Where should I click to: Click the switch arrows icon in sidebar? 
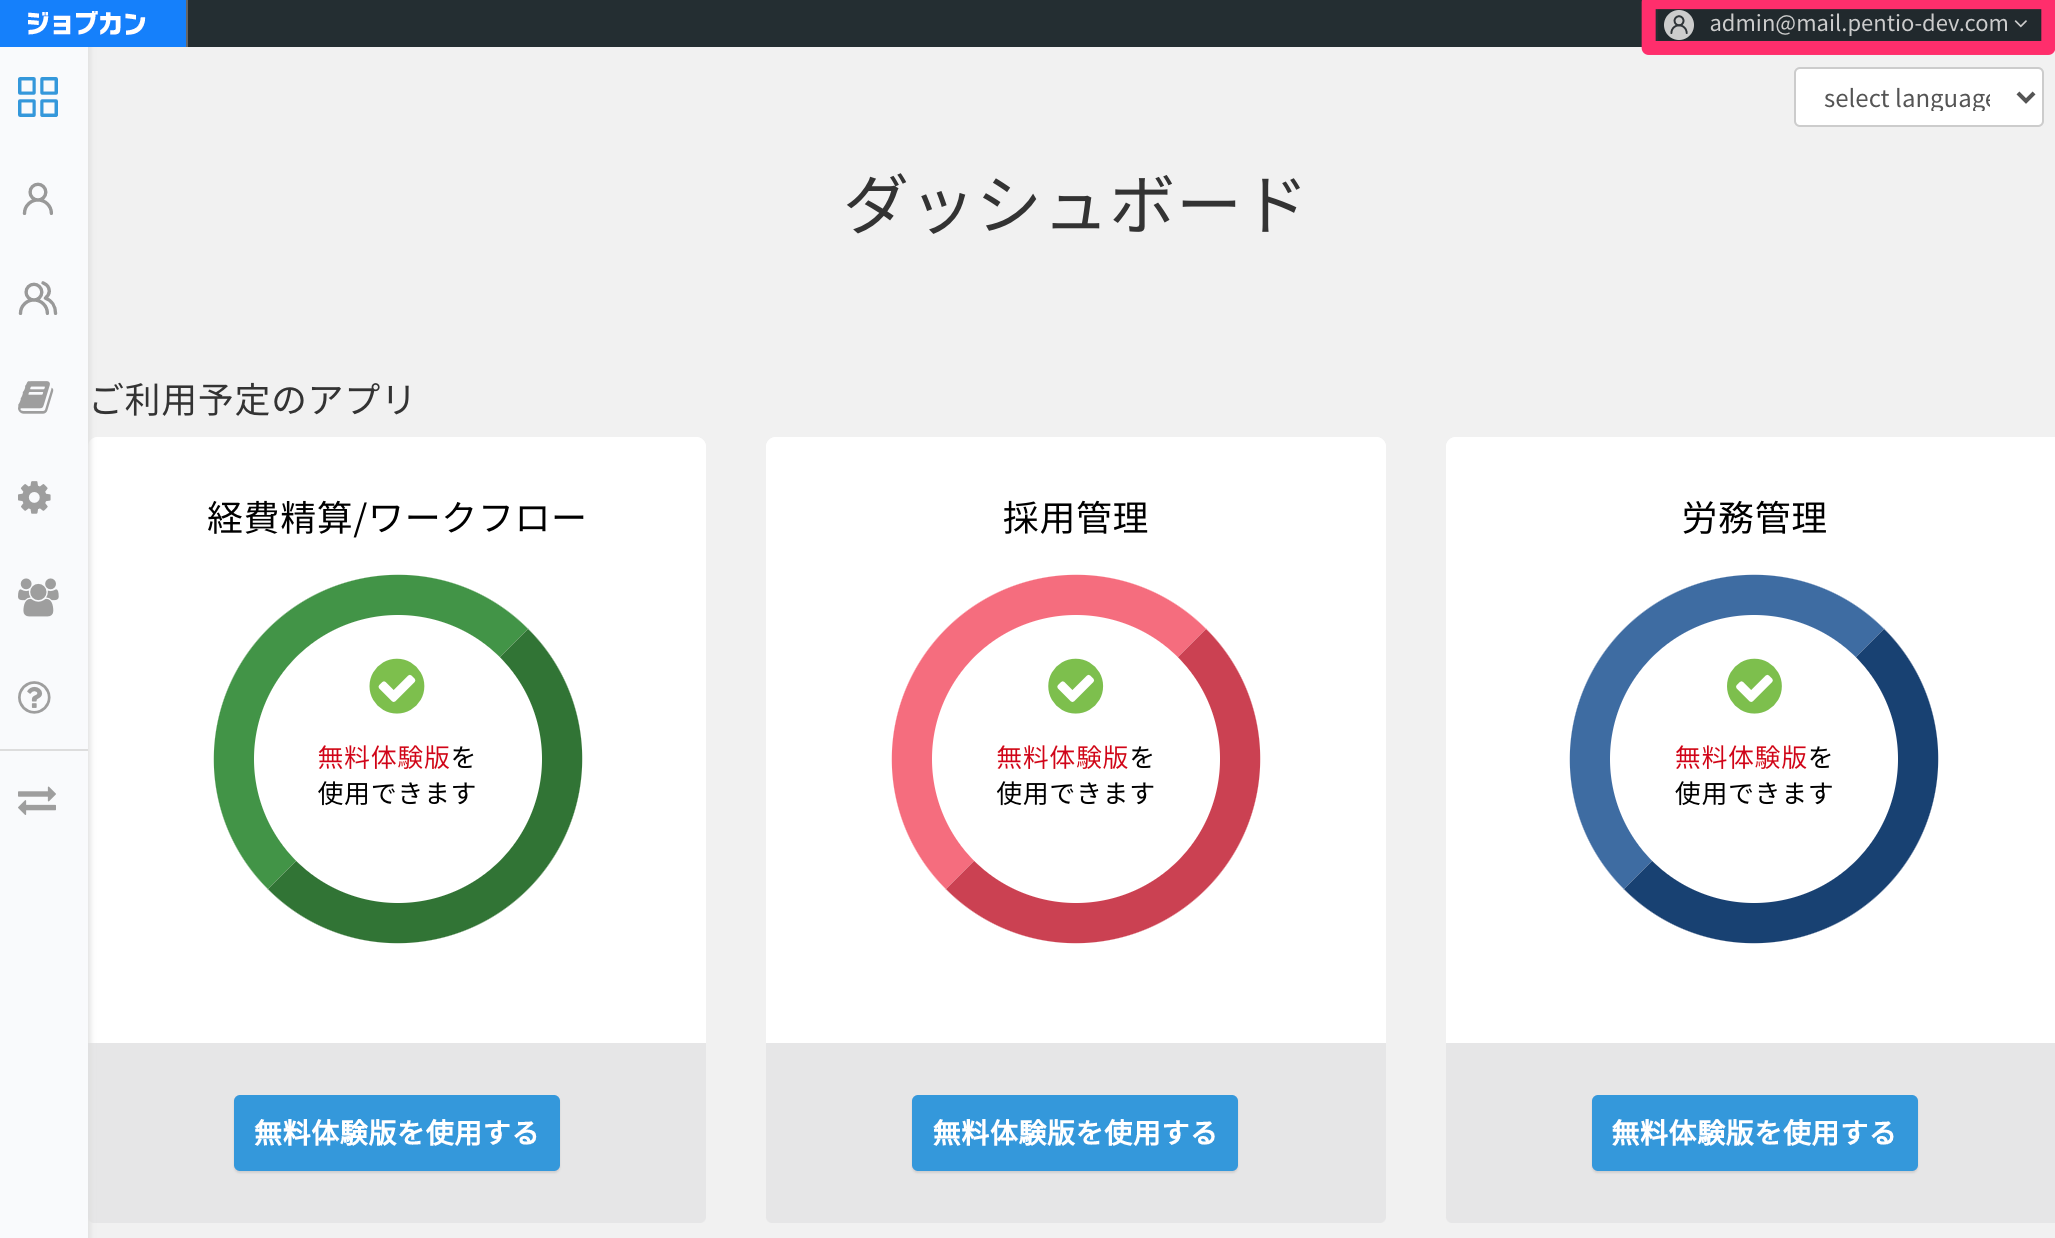(x=37, y=801)
